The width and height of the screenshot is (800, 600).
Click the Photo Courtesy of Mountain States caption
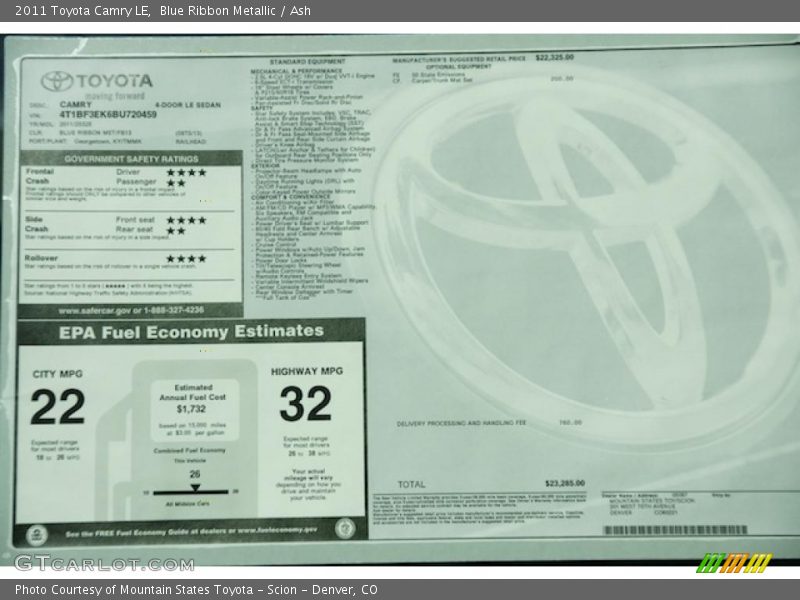(196, 590)
